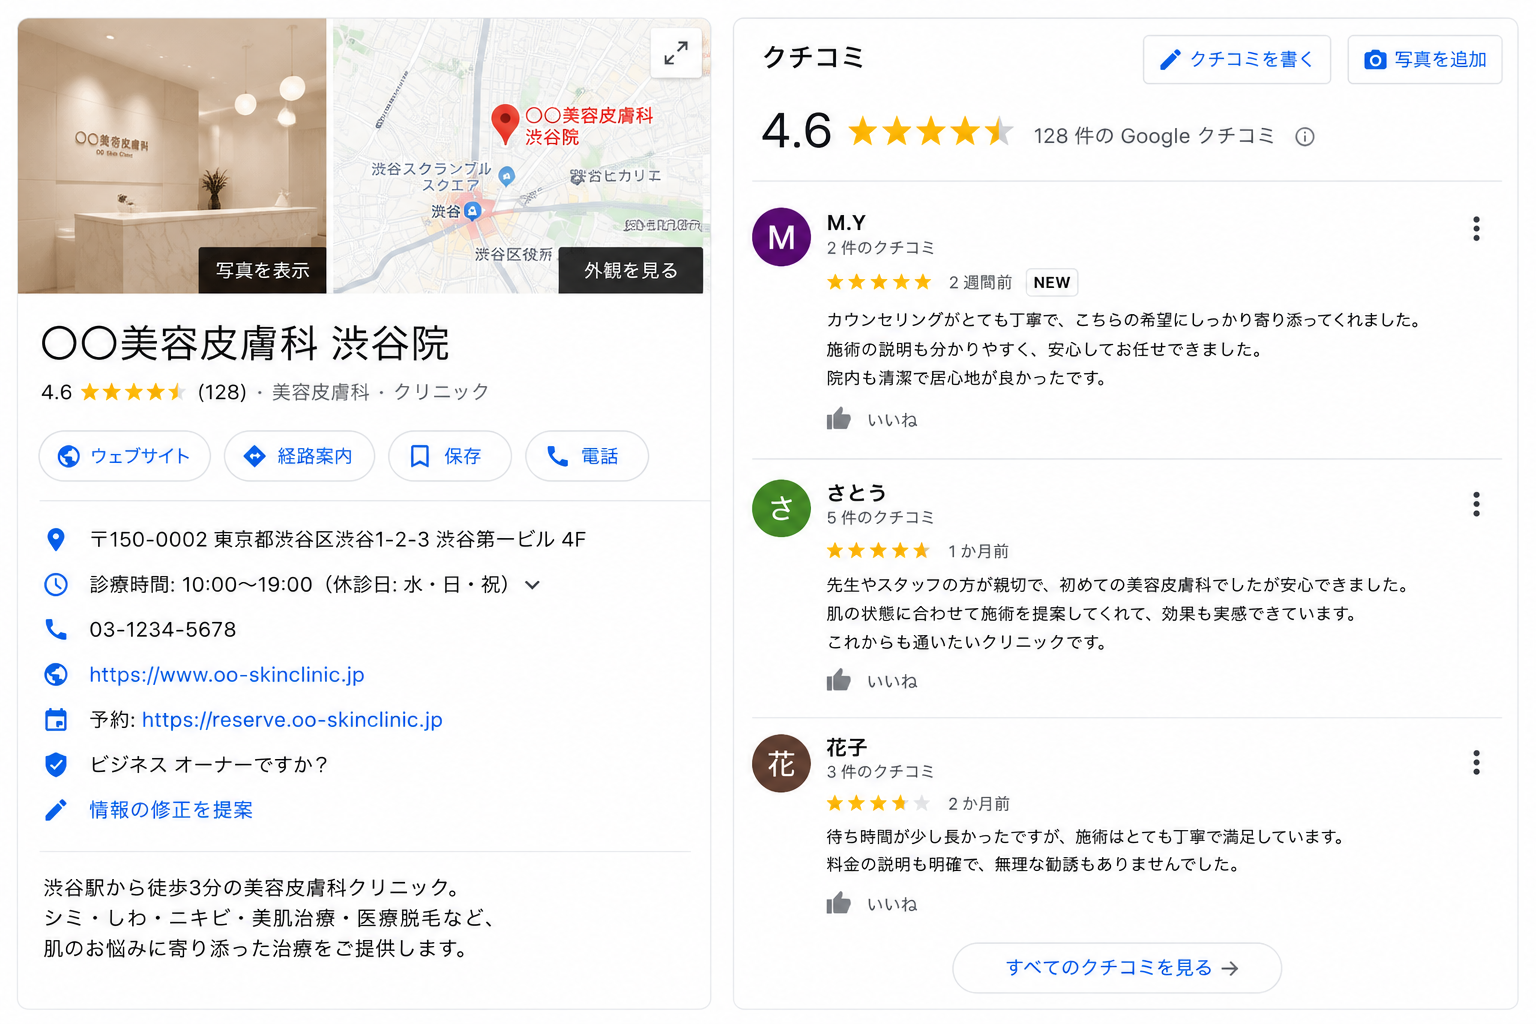
Task: Toggle the 保存 bookmark button
Action: click(449, 456)
